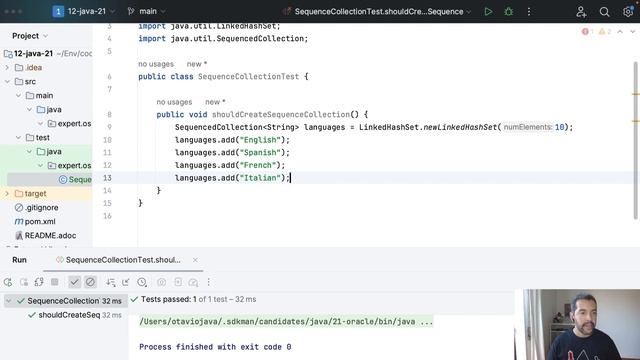
Task: Open Search Everywhere magnifier
Action: [x=604, y=12]
